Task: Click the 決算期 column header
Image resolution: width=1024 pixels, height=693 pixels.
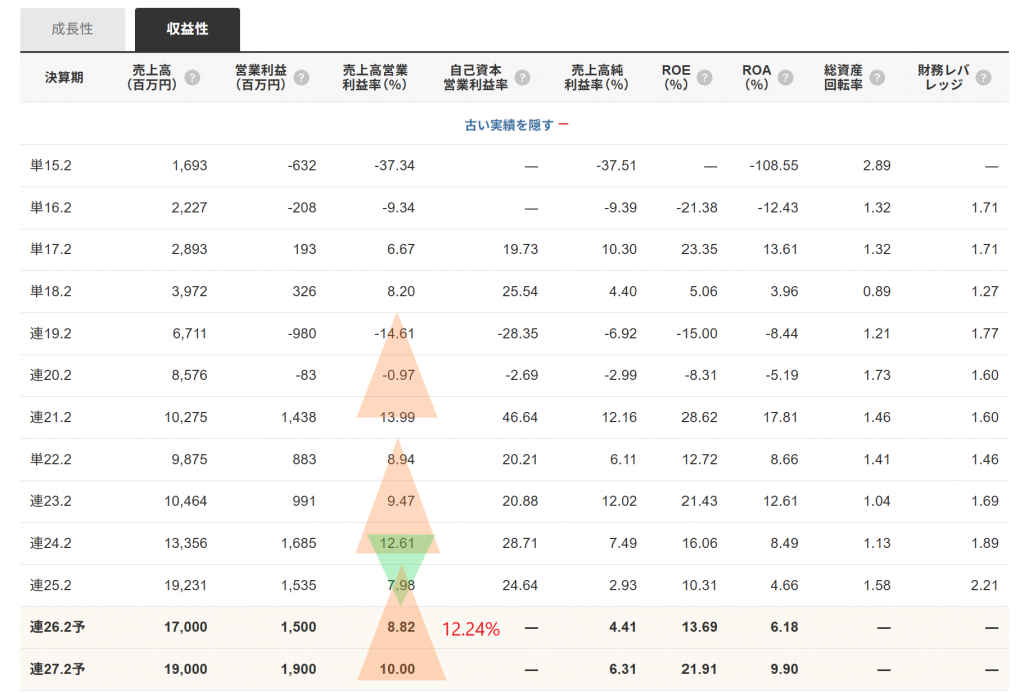Action: (64, 78)
